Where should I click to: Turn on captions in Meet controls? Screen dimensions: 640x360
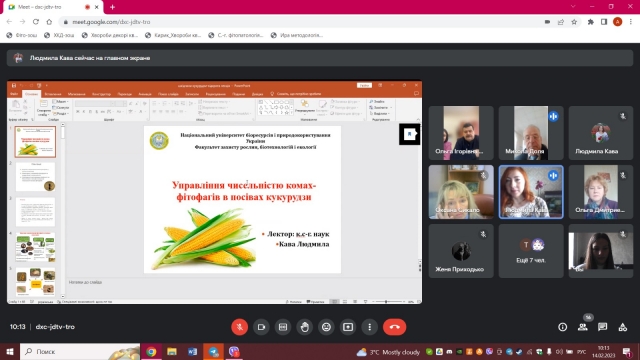[283, 327]
